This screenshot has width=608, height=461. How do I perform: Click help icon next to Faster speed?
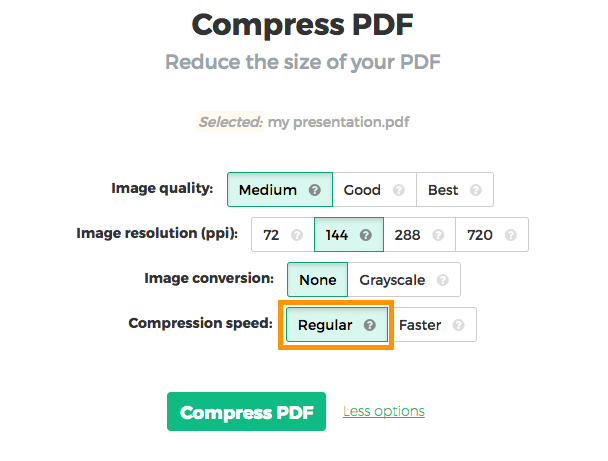pos(458,325)
